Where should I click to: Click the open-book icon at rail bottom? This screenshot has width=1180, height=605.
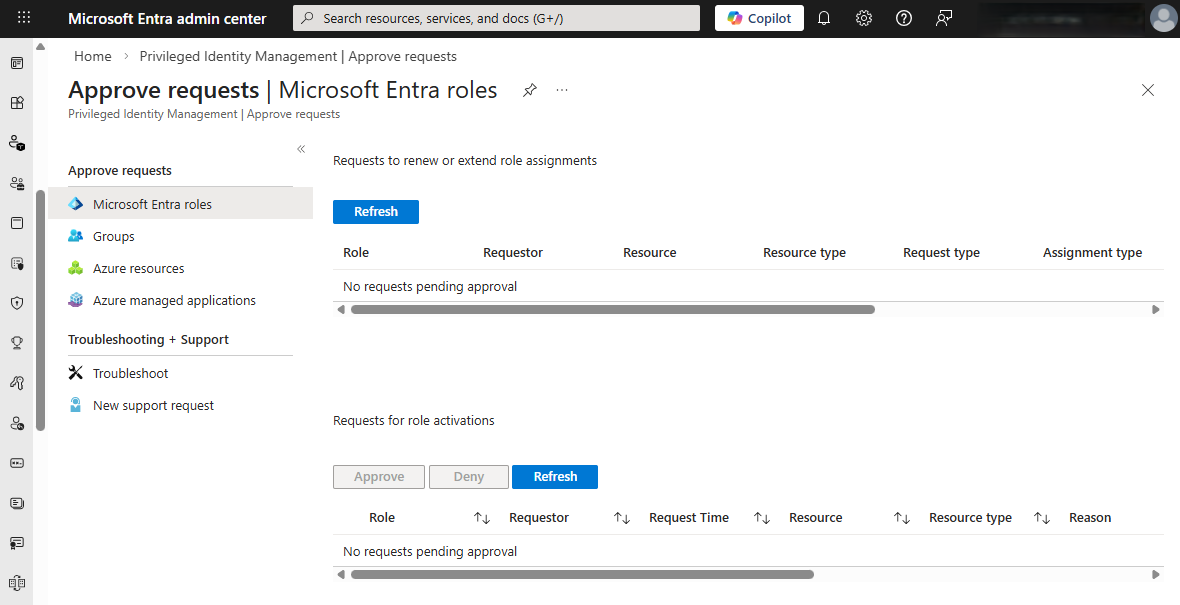click(17, 582)
